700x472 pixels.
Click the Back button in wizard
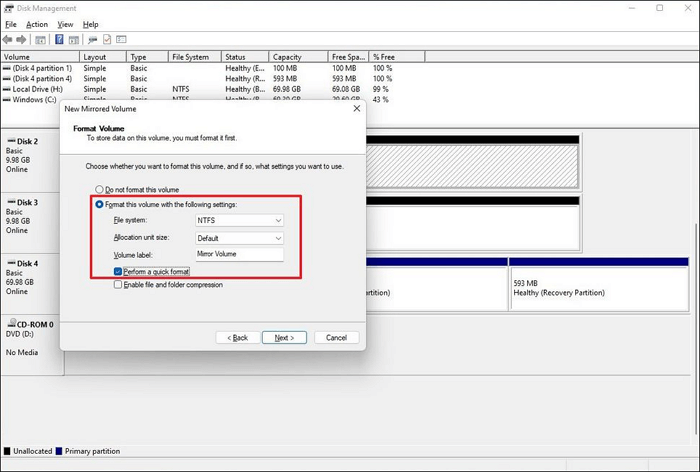238,338
